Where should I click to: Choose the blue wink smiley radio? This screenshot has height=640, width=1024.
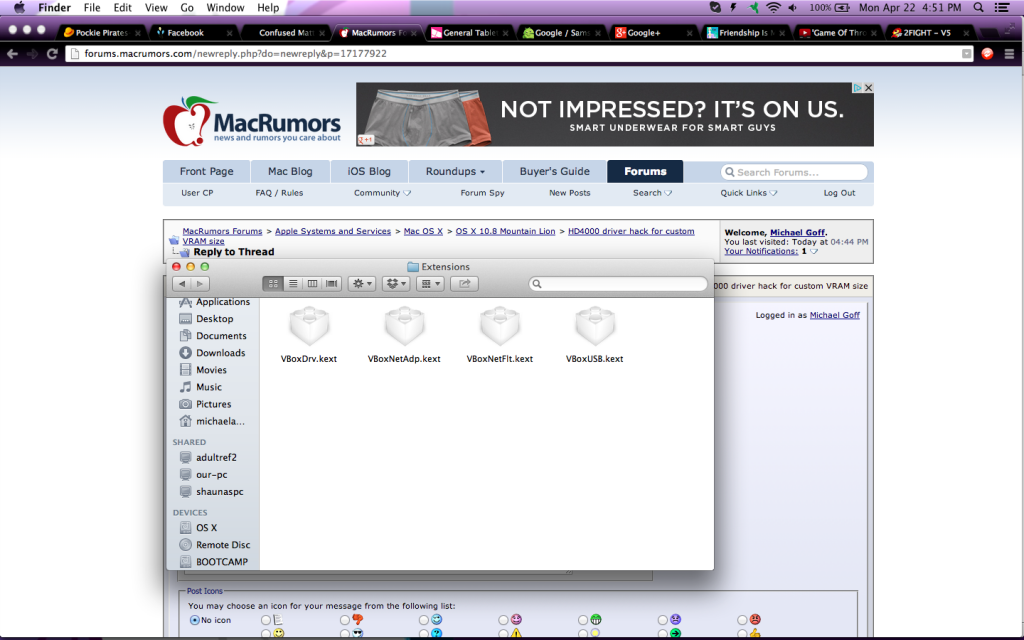[424, 620]
